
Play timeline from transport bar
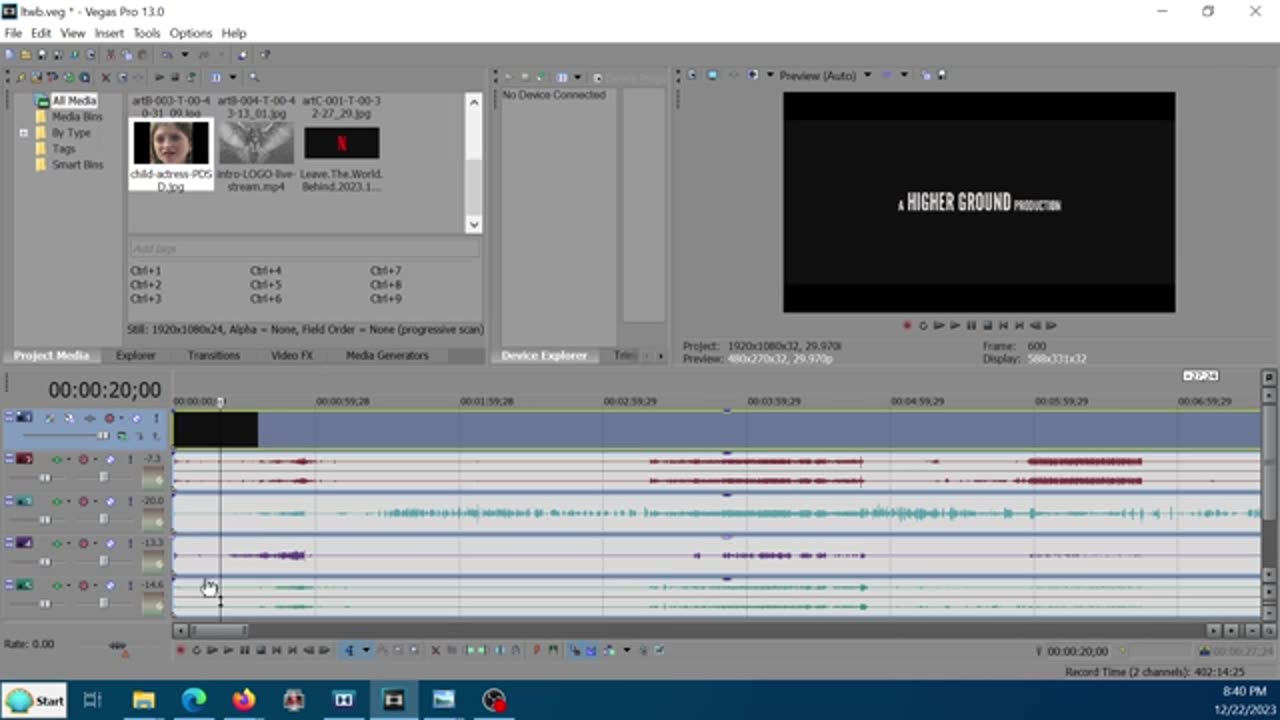tap(229, 650)
